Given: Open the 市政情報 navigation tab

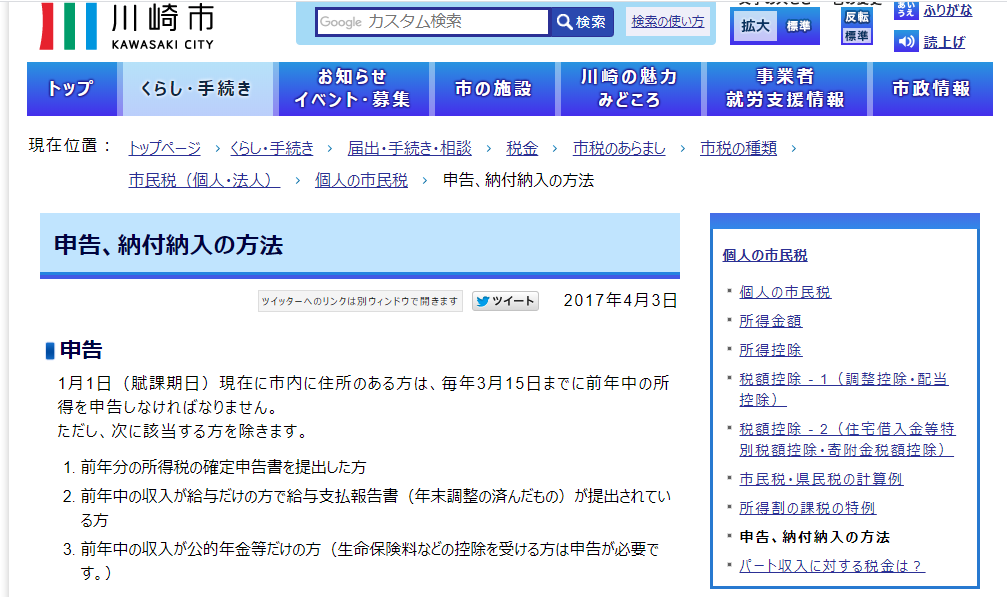Looking at the screenshot, I should pyautogui.click(x=932, y=89).
